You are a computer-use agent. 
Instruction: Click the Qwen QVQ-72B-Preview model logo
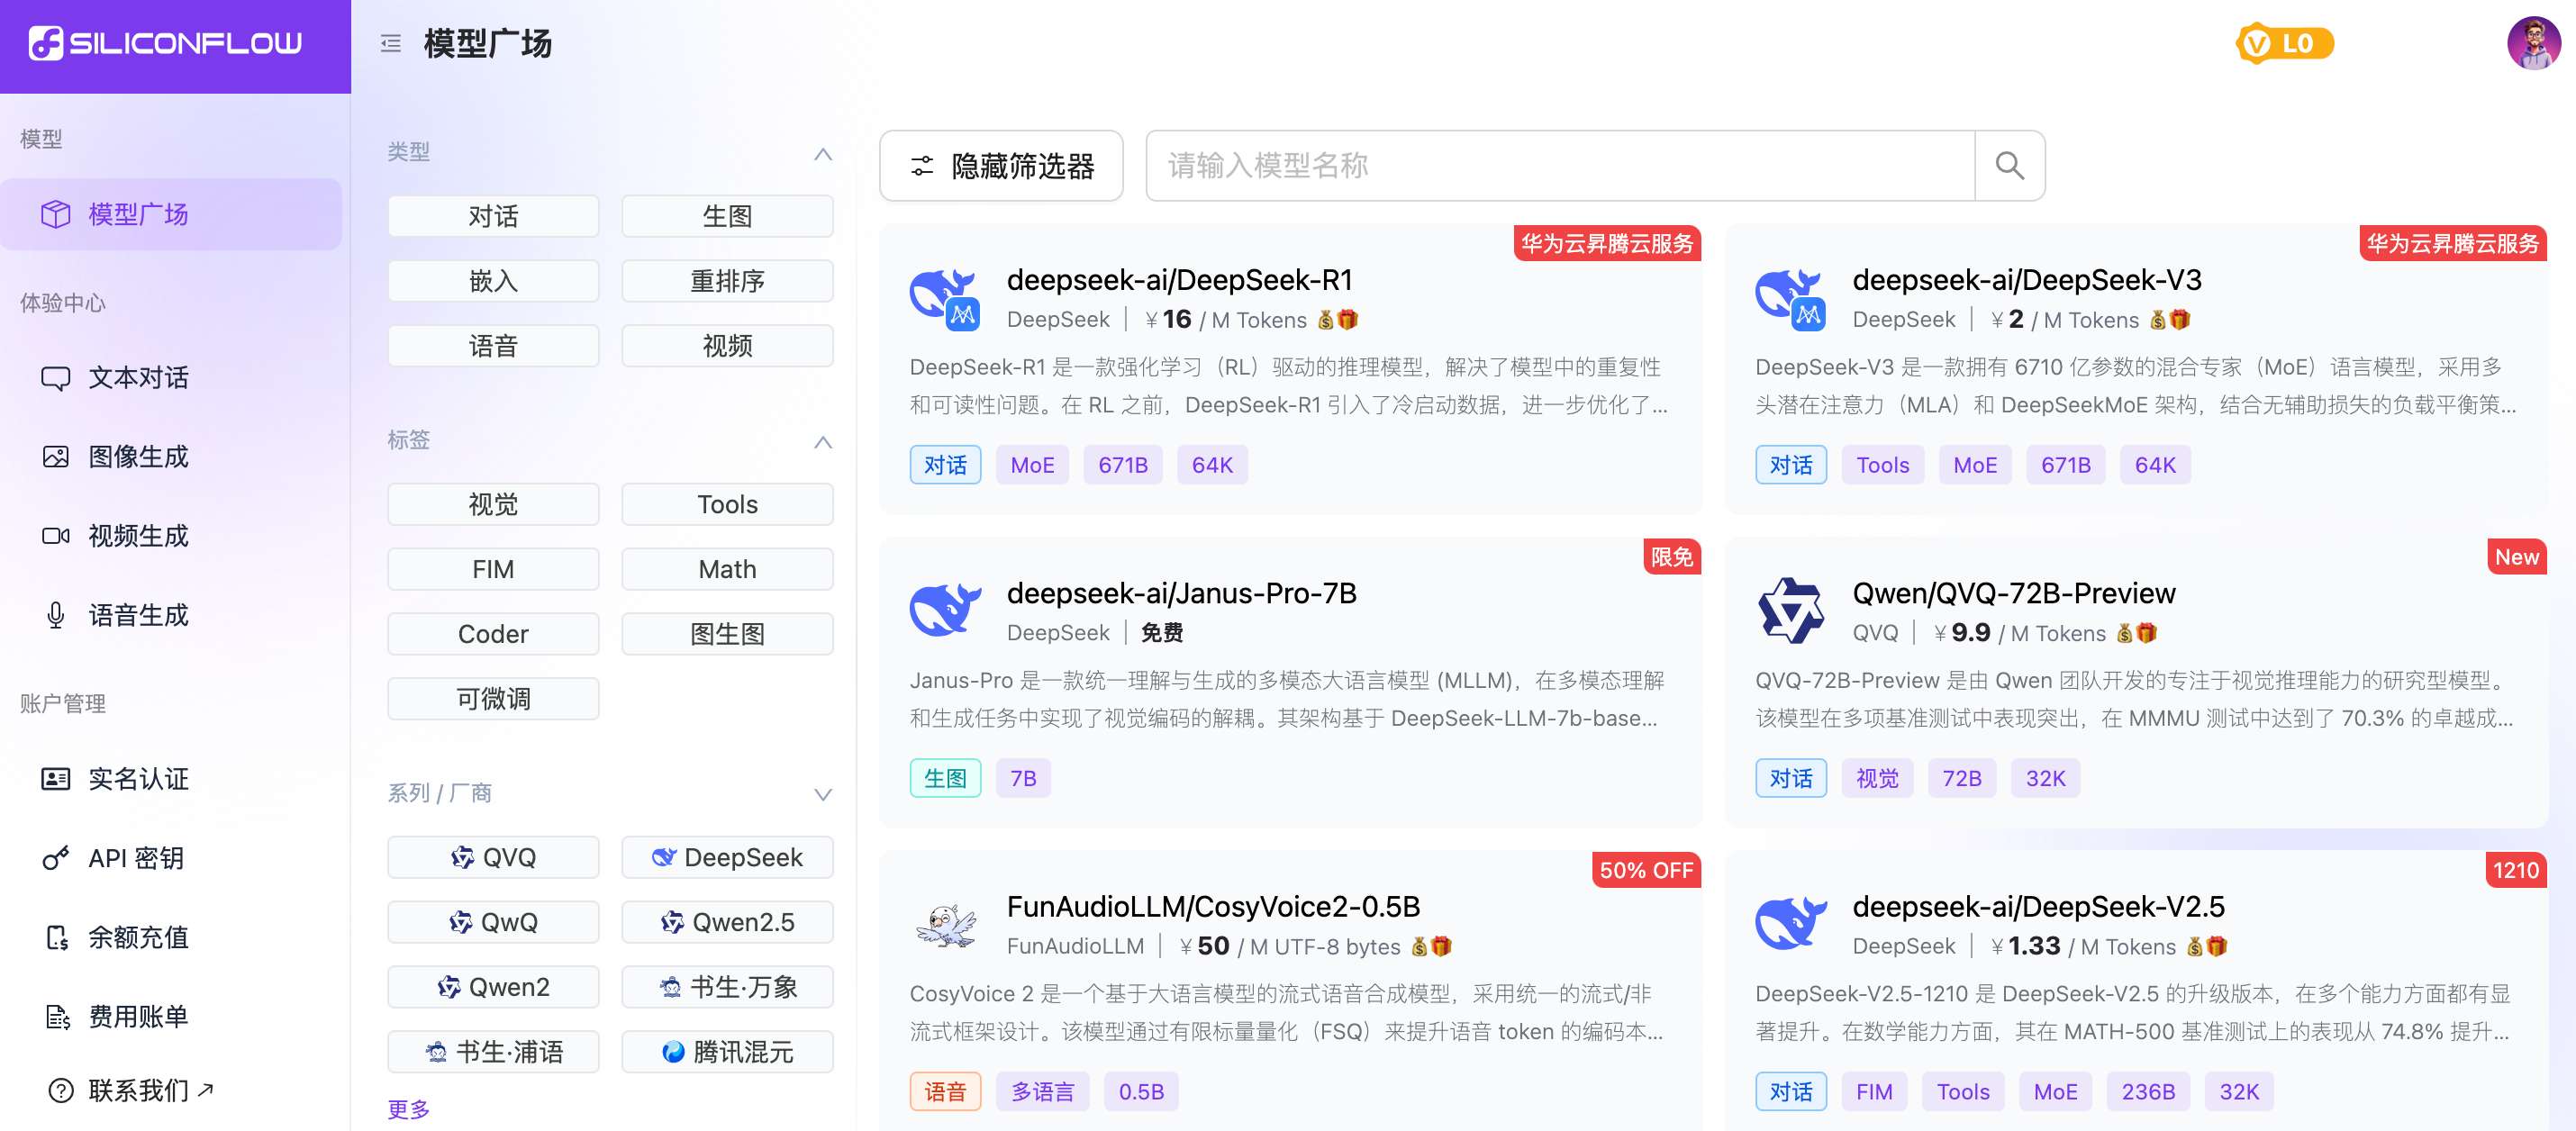[x=1789, y=610]
